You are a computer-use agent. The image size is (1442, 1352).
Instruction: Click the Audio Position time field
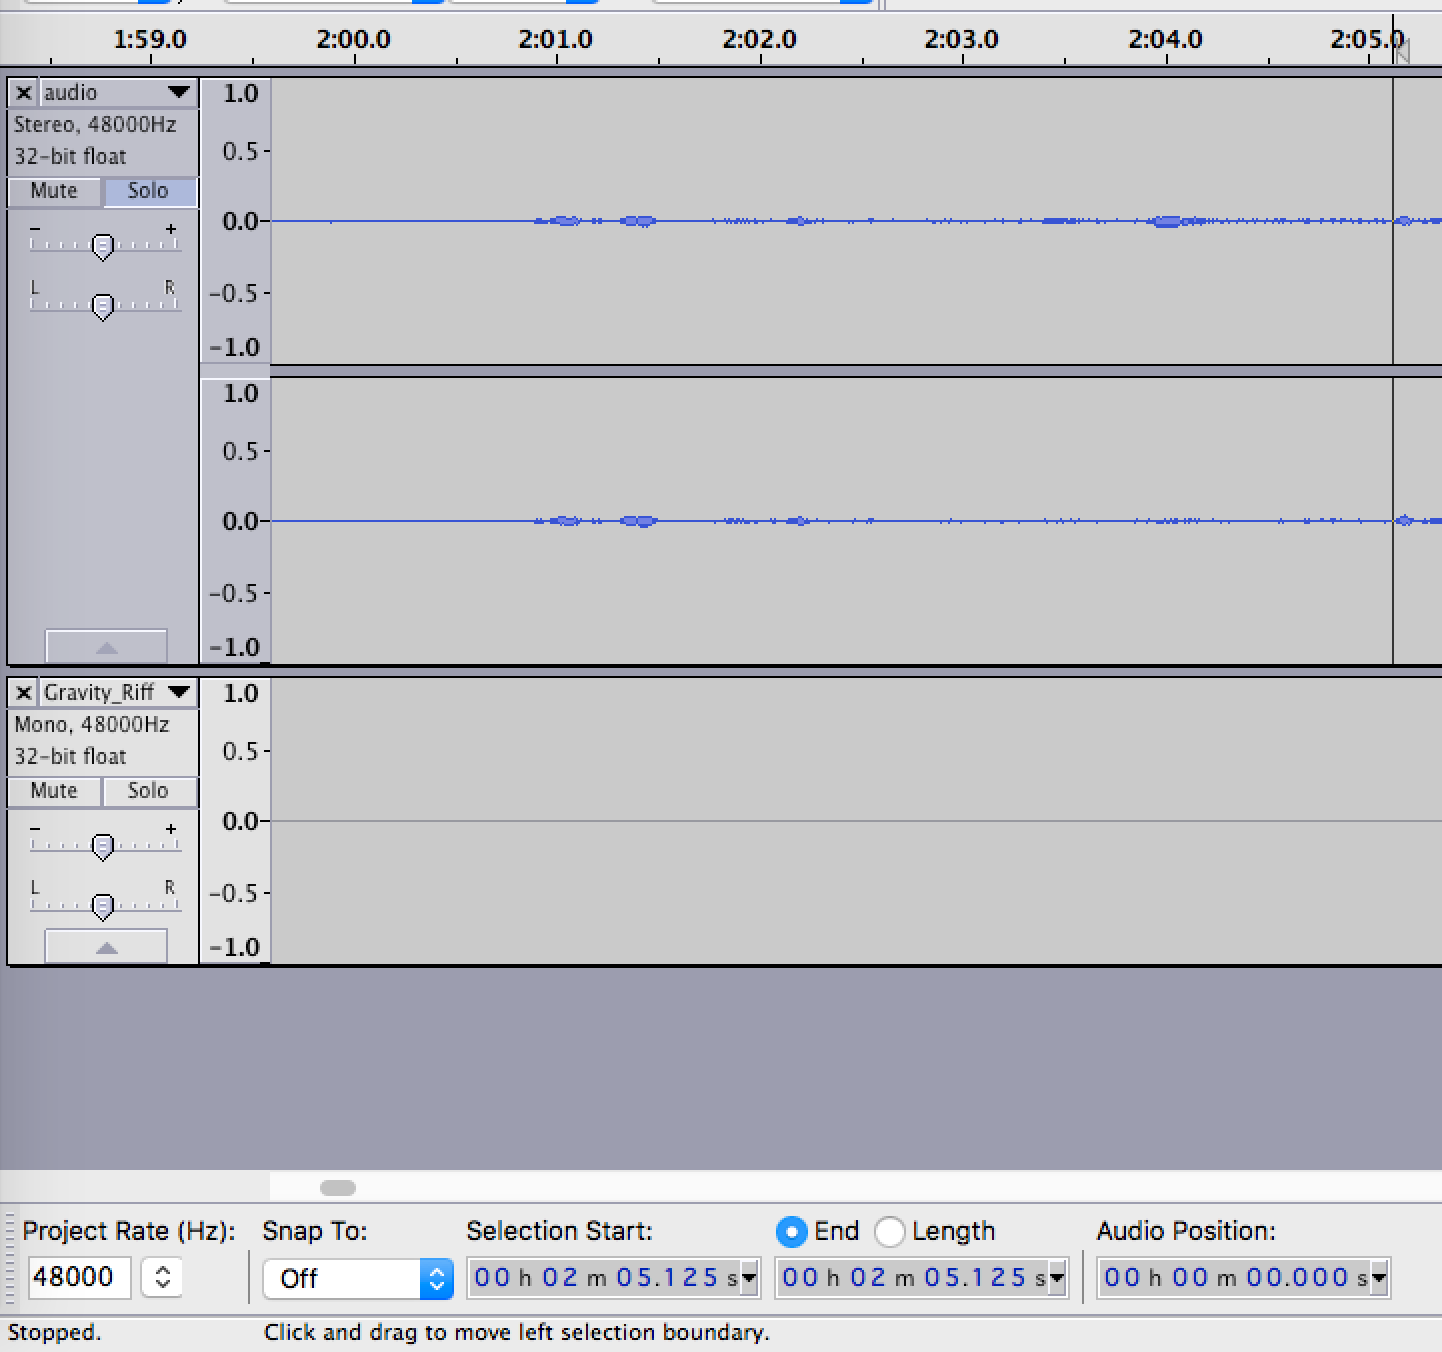coord(1234,1278)
